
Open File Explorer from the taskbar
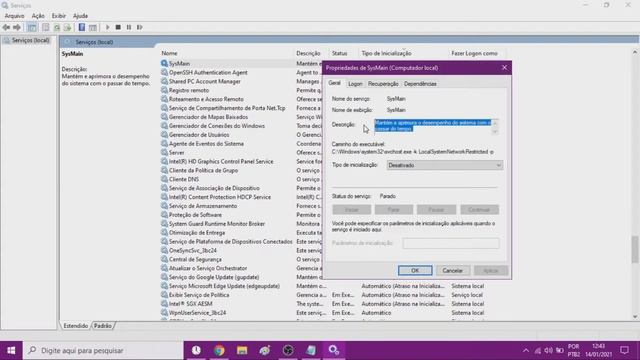coord(242,350)
